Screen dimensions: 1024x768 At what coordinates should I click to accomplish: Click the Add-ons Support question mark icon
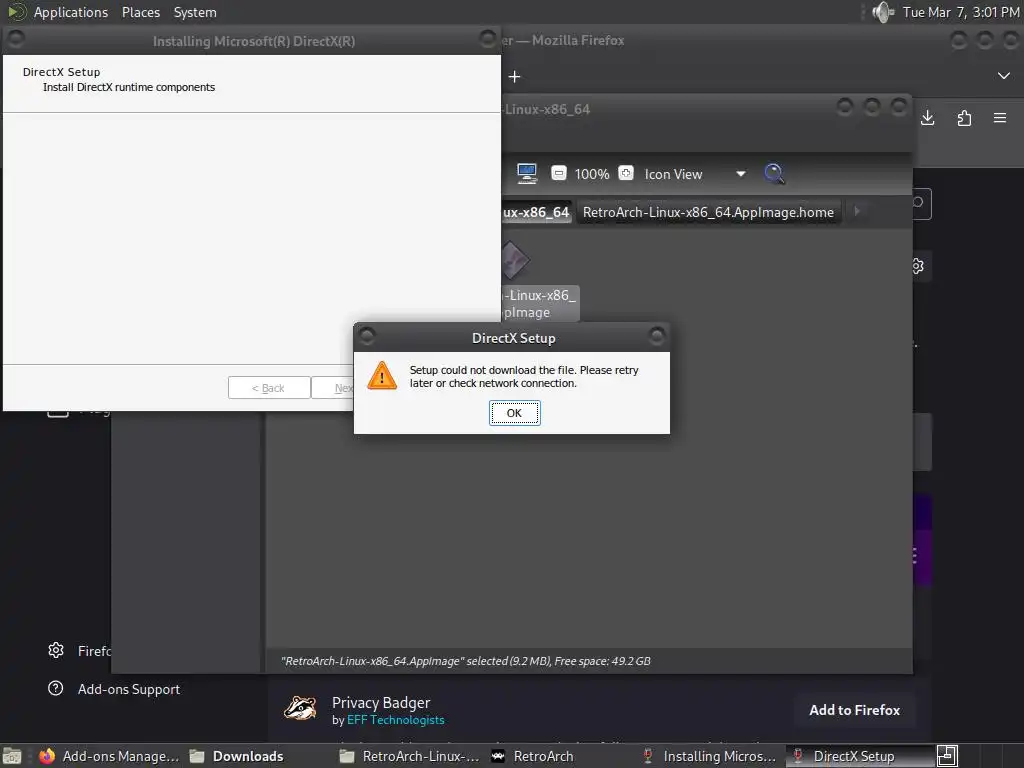pyautogui.click(x=56, y=688)
